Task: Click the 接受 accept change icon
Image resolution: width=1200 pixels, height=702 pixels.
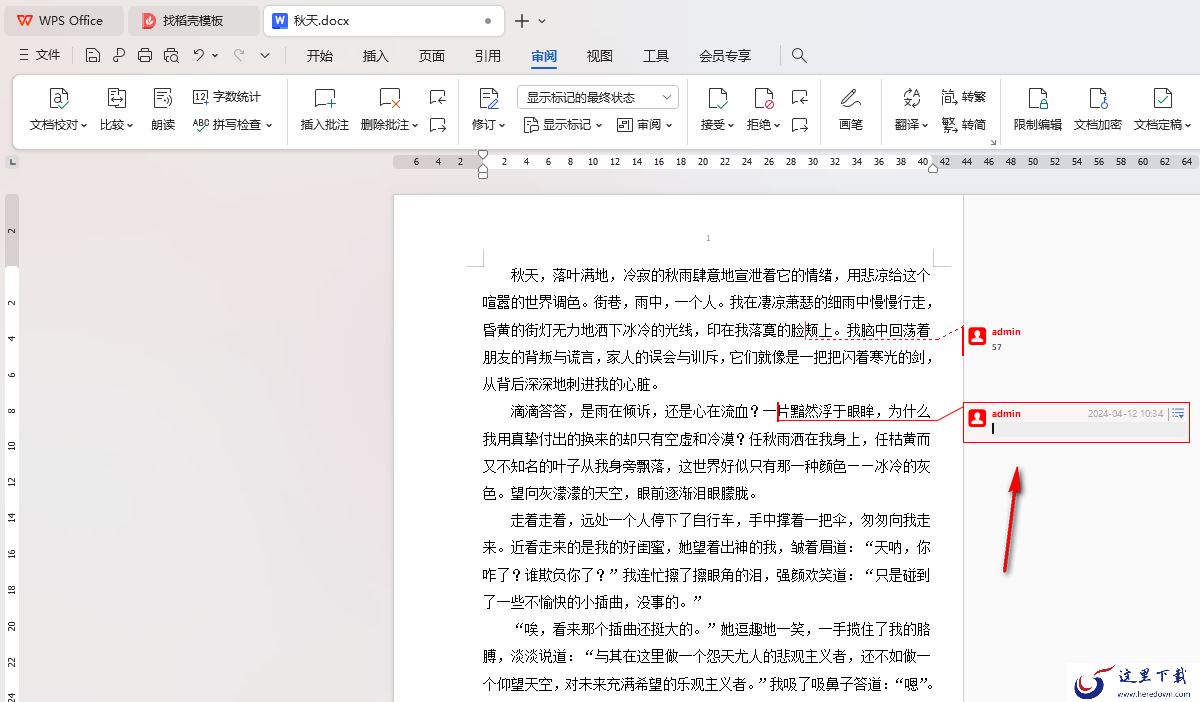Action: pyautogui.click(x=717, y=98)
